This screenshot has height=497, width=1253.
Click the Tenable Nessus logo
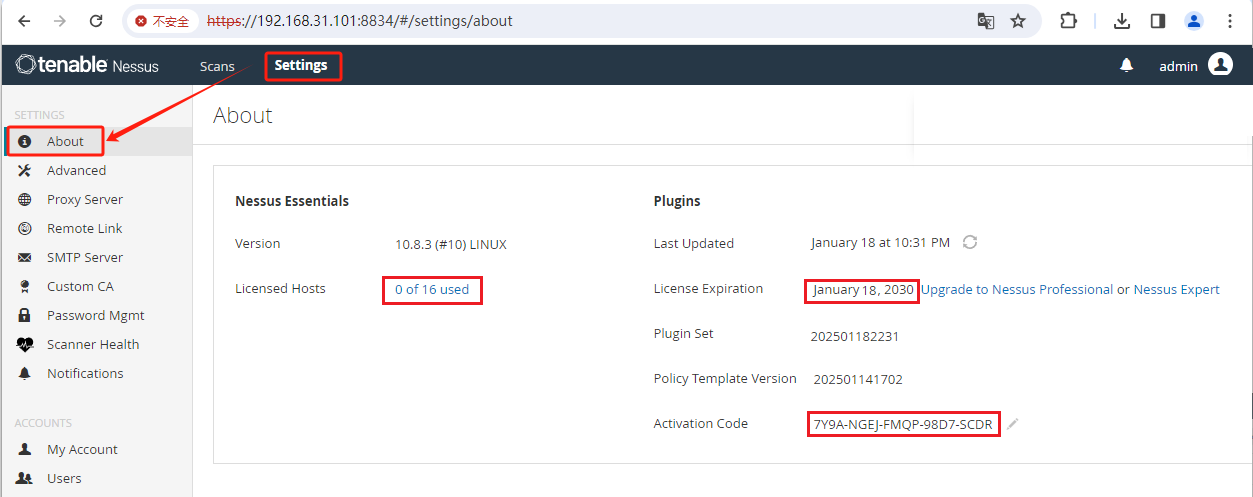click(x=87, y=65)
